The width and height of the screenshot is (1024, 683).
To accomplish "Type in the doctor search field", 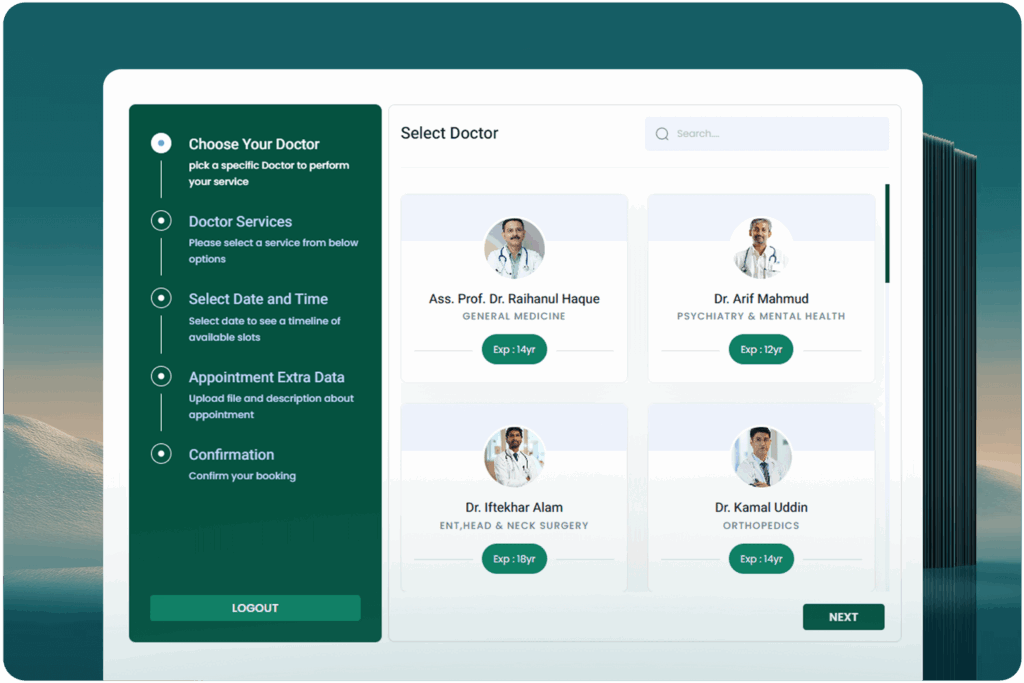I will coord(775,134).
